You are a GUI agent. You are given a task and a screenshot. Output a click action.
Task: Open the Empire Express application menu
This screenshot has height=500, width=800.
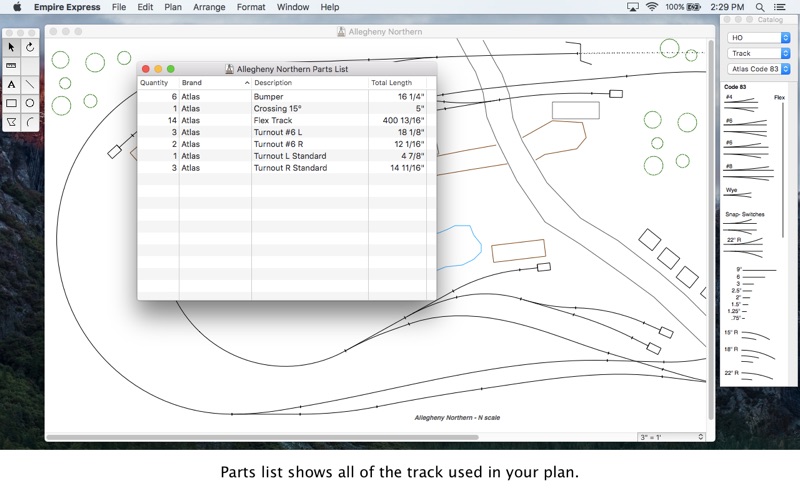tap(67, 7)
